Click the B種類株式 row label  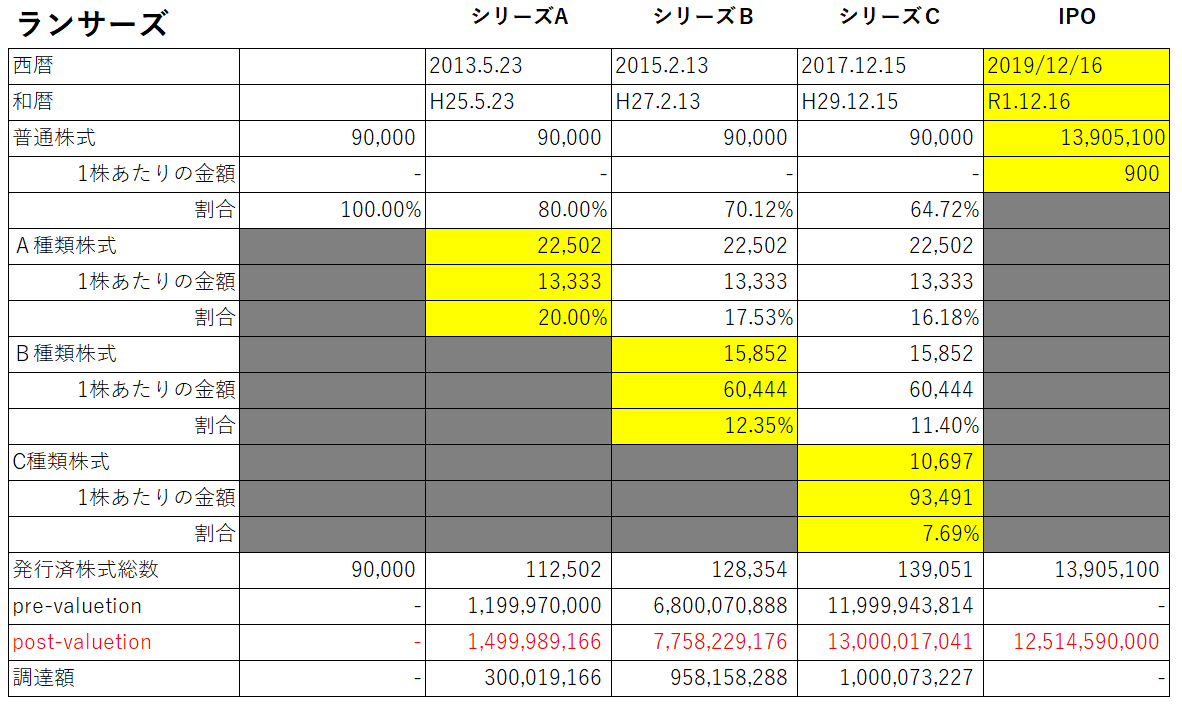click(66, 353)
